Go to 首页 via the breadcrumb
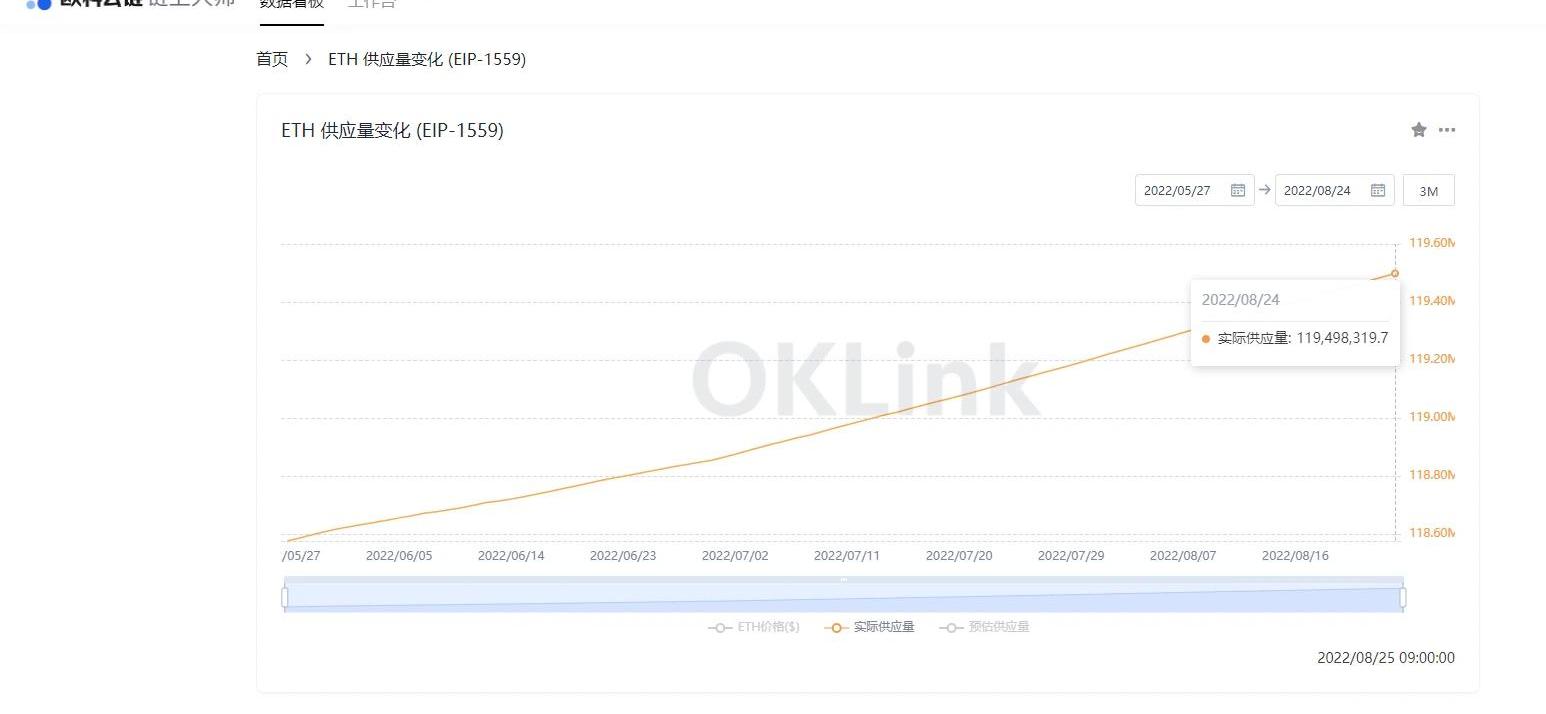 [272, 59]
